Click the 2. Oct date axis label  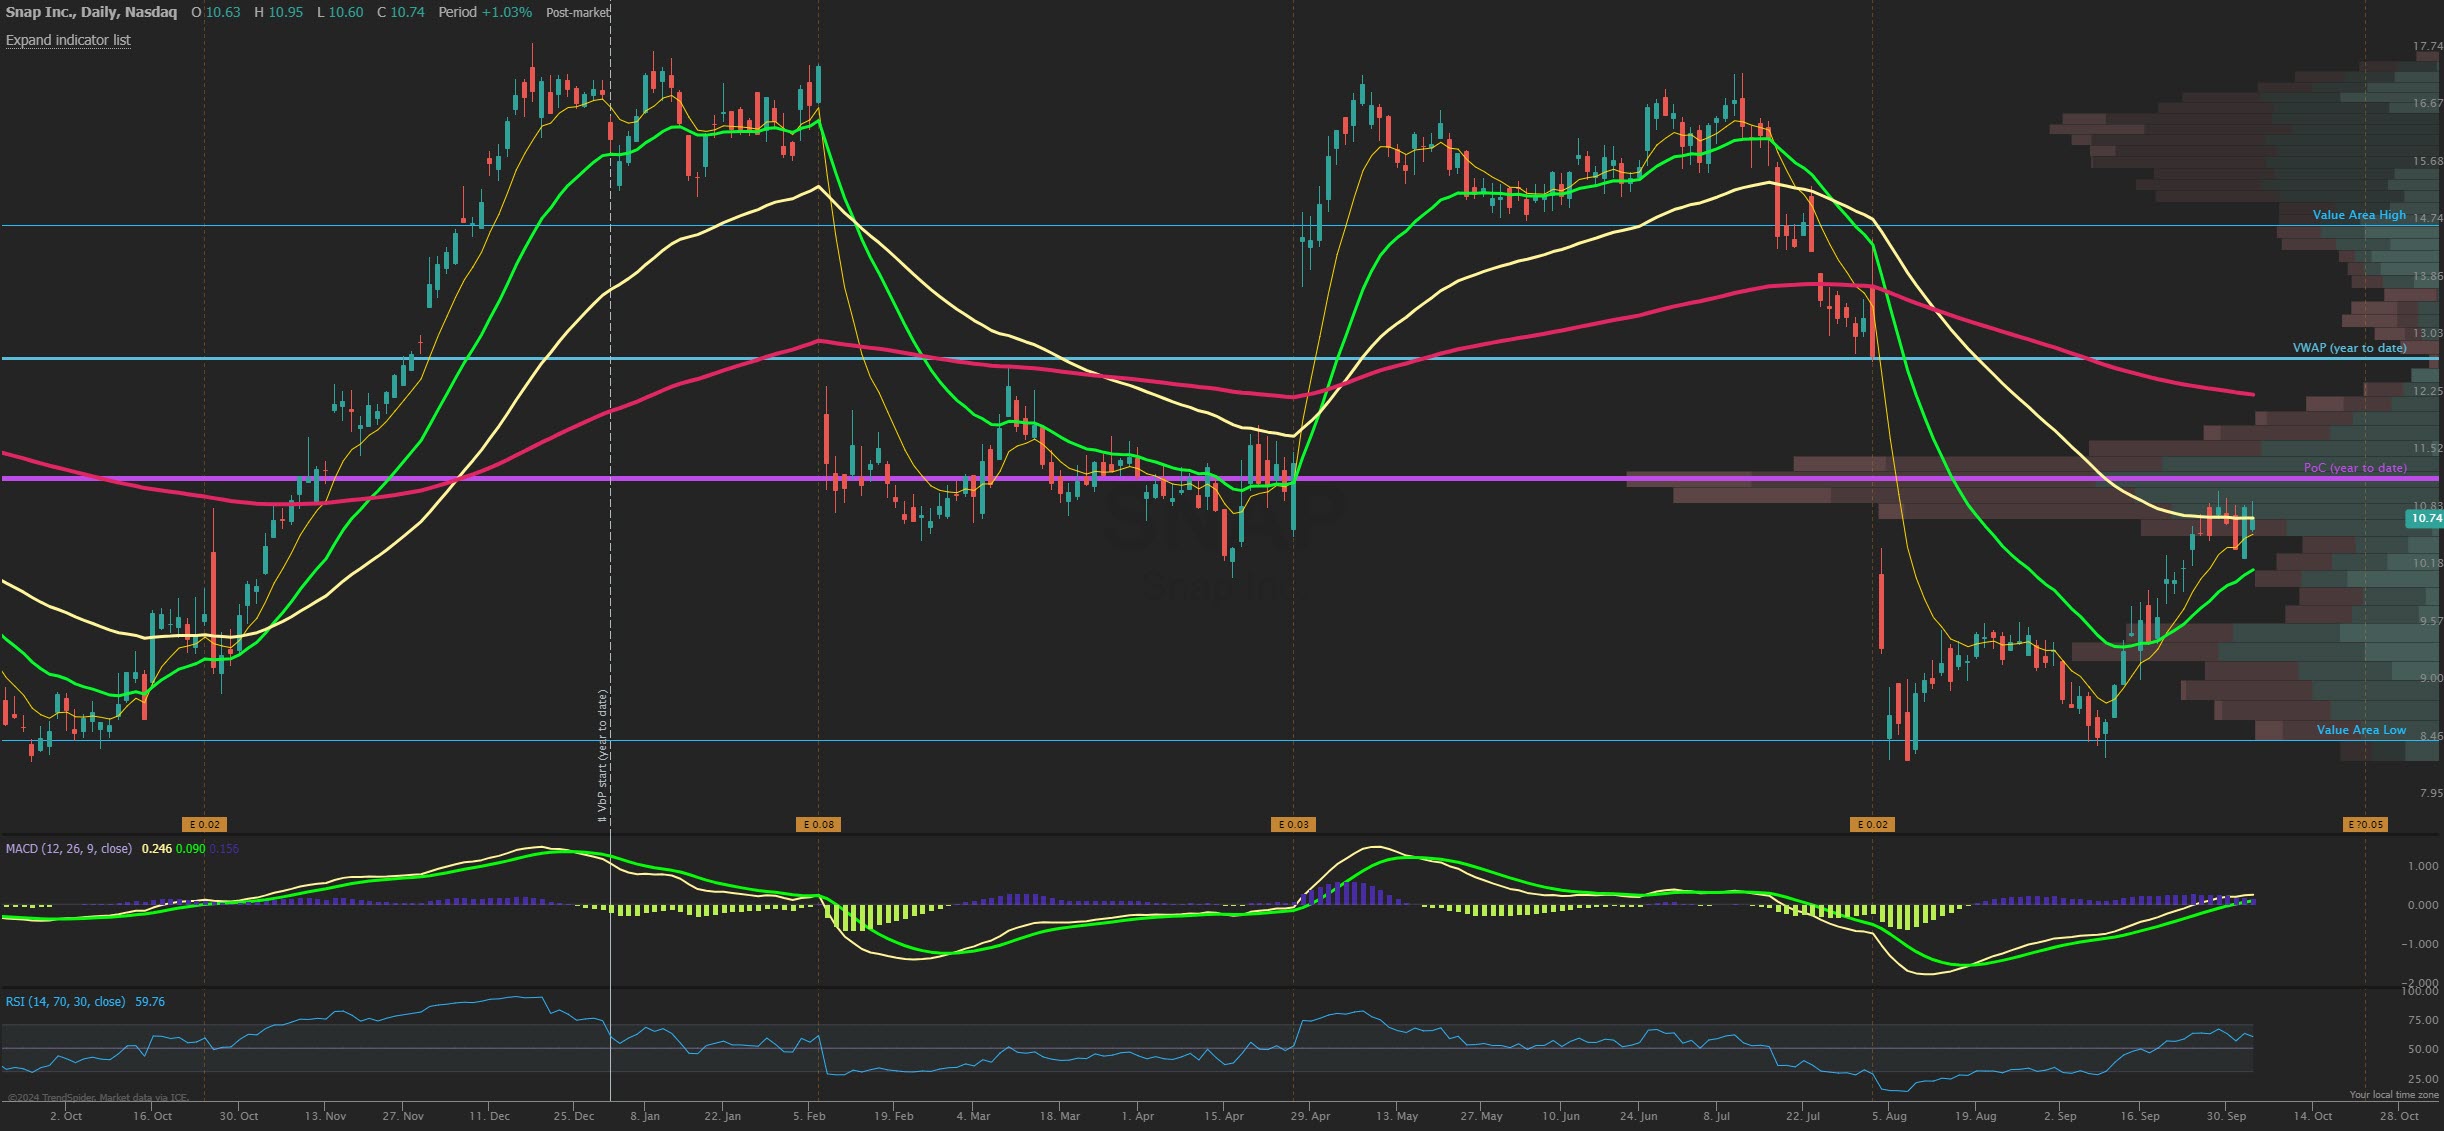[x=66, y=1116]
